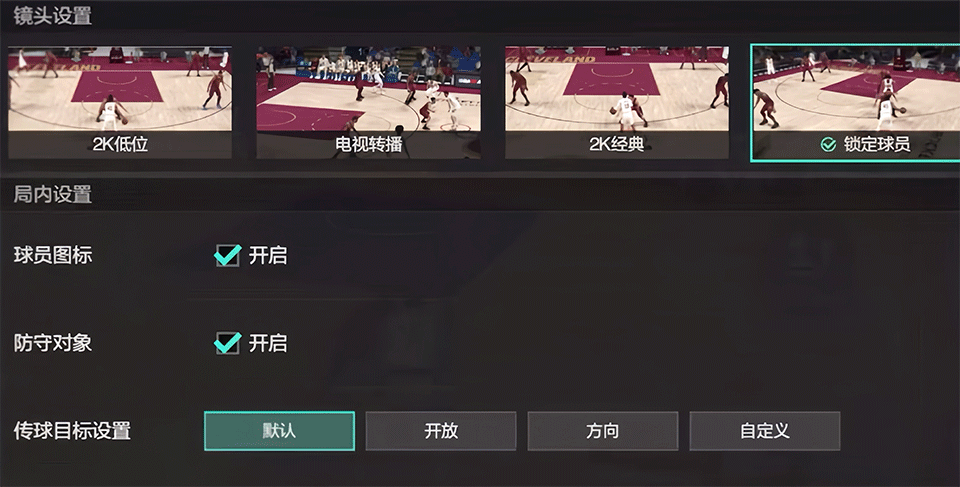Select the 自定义 pass target option
Viewport: 960px width, 487px height.
pyautogui.click(x=765, y=431)
